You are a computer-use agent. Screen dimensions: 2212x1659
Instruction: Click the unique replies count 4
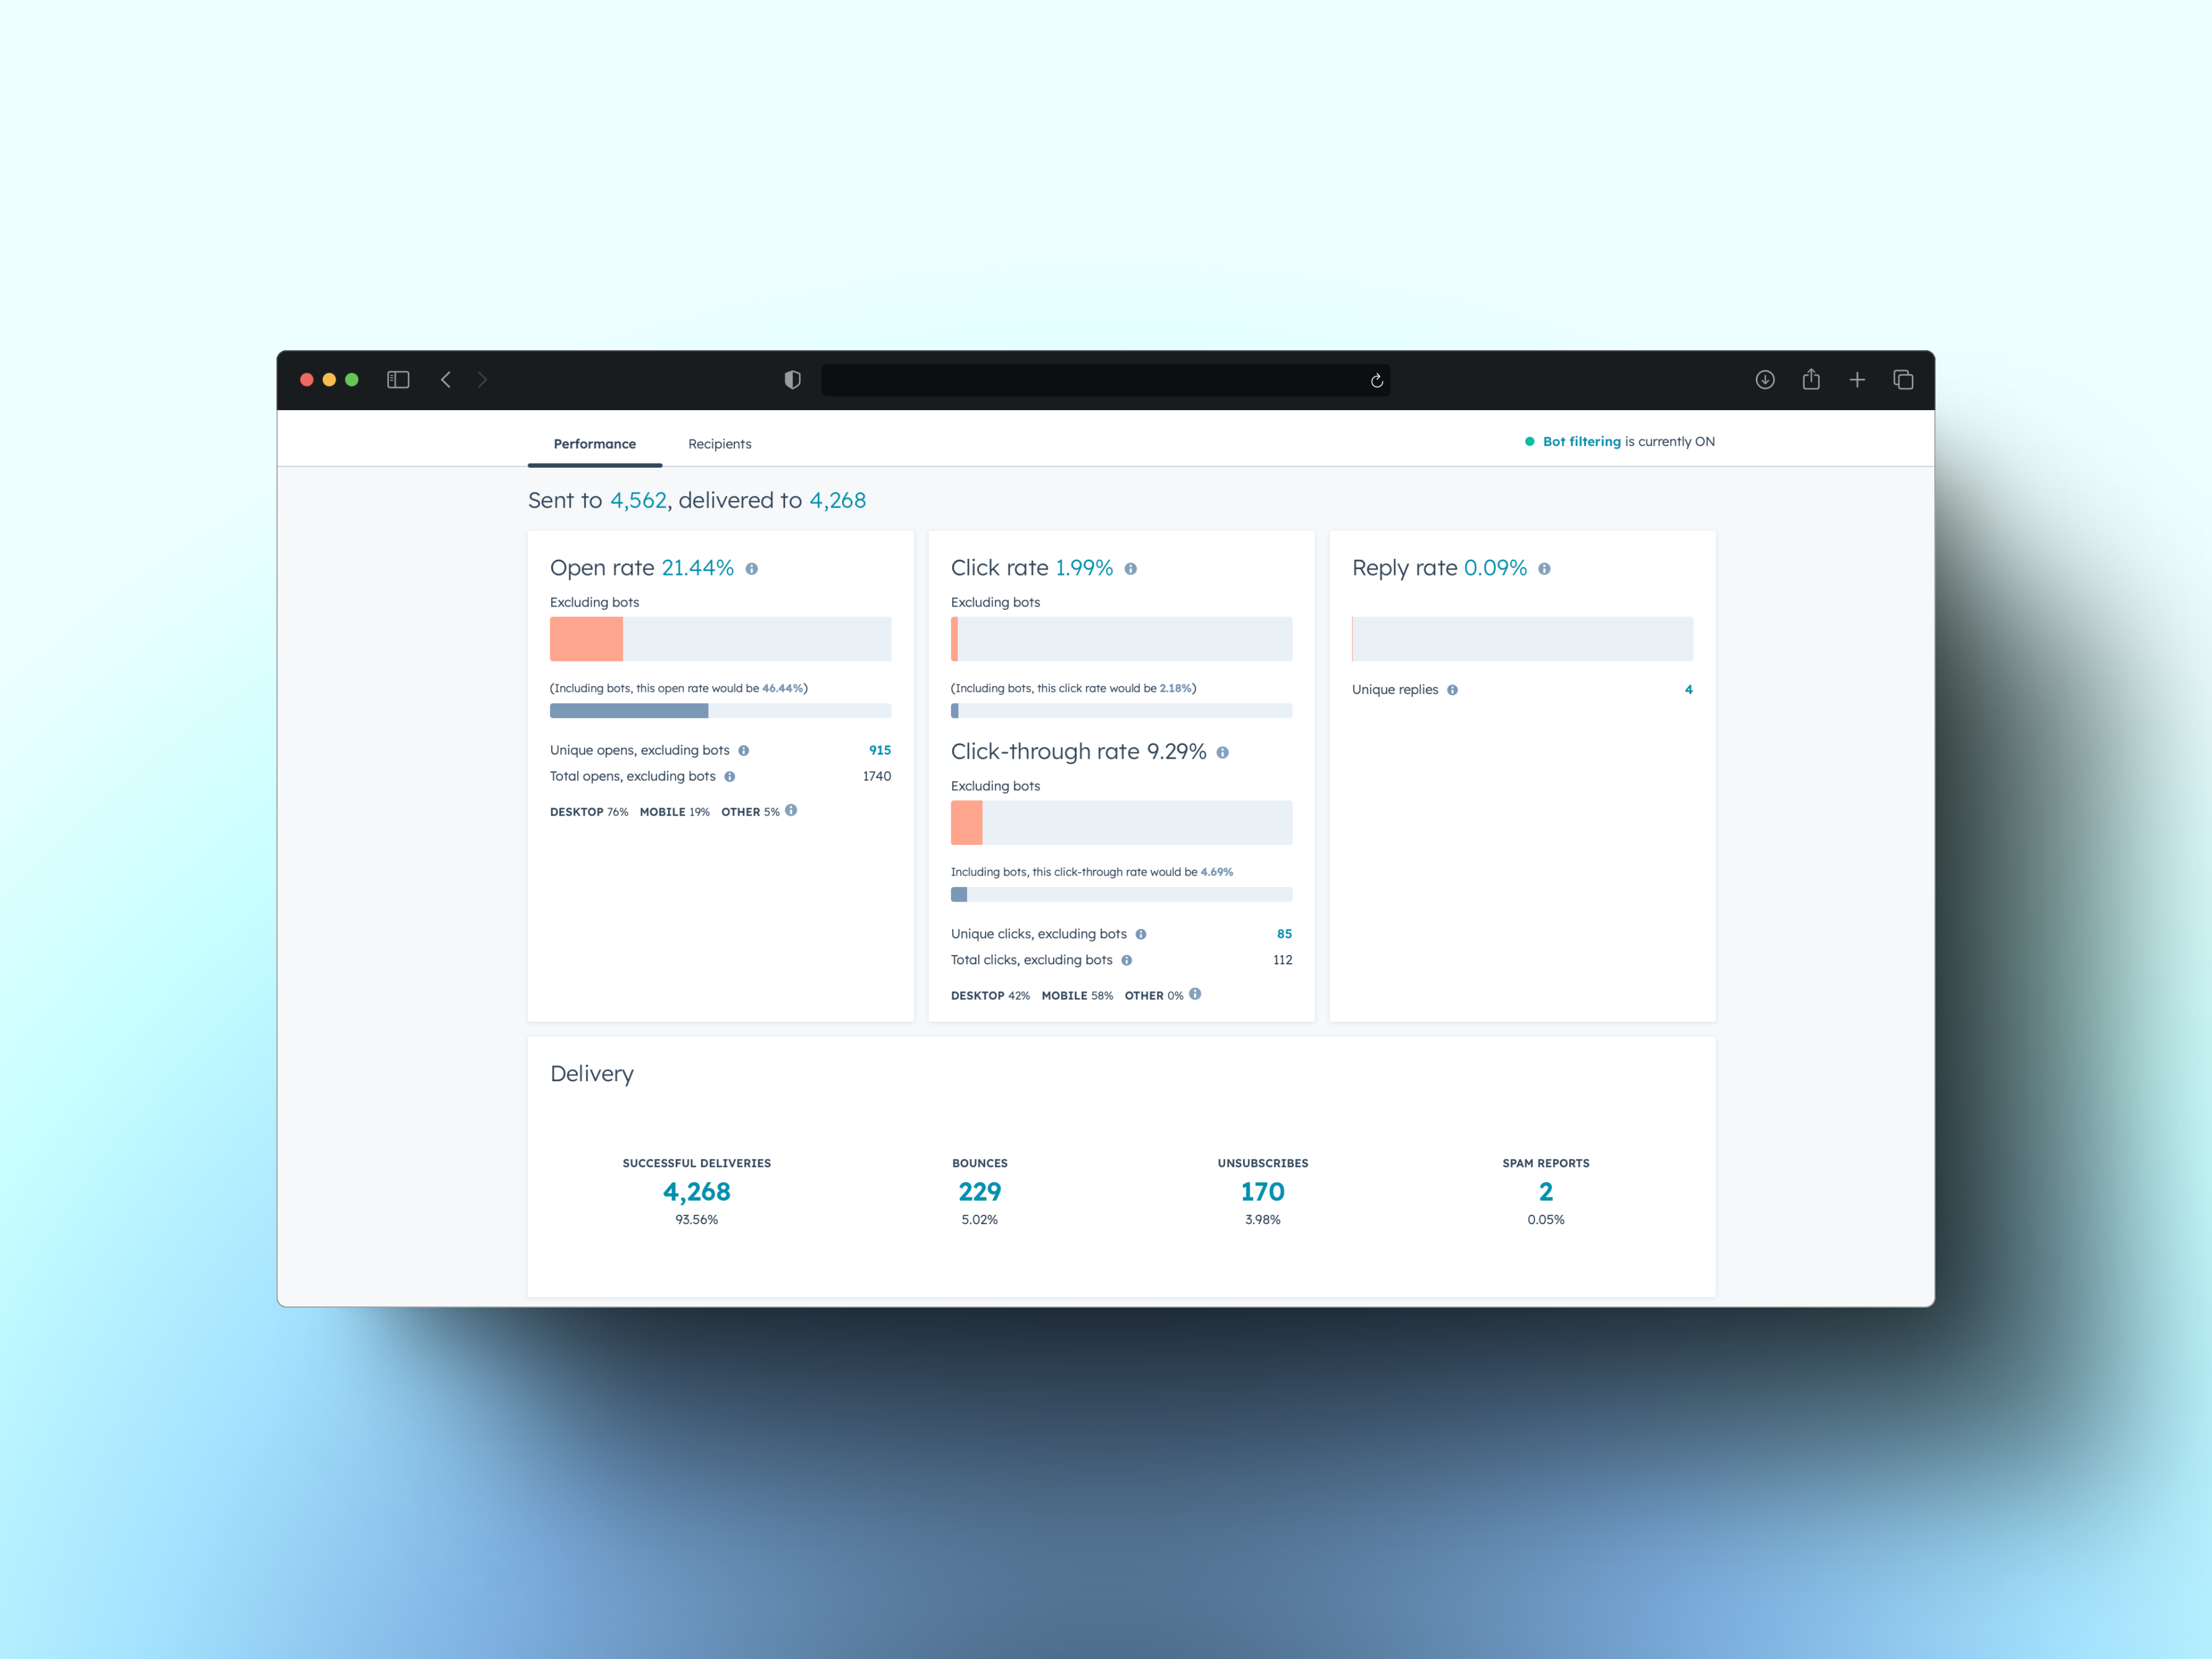(x=1686, y=690)
